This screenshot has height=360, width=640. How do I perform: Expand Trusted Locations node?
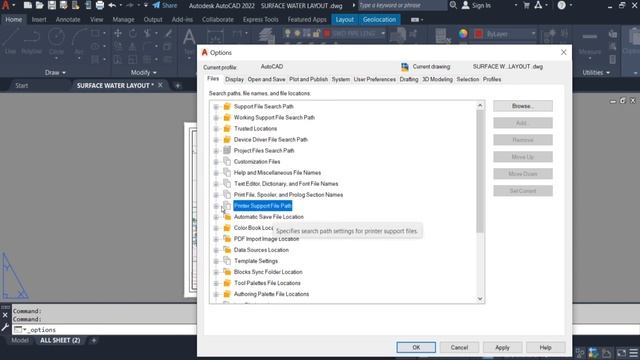click(x=216, y=129)
